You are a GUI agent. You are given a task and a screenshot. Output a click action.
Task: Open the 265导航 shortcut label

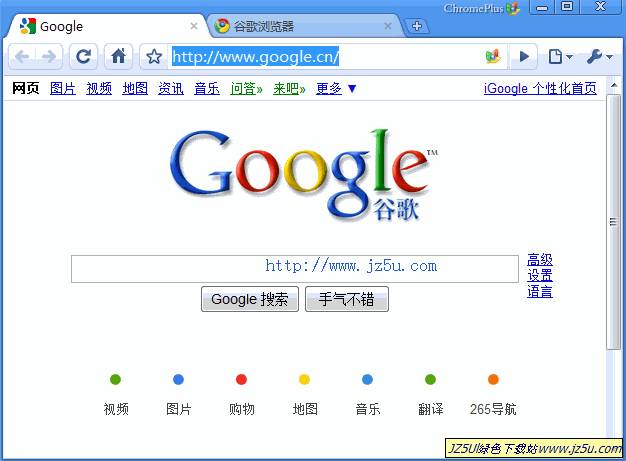click(493, 409)
